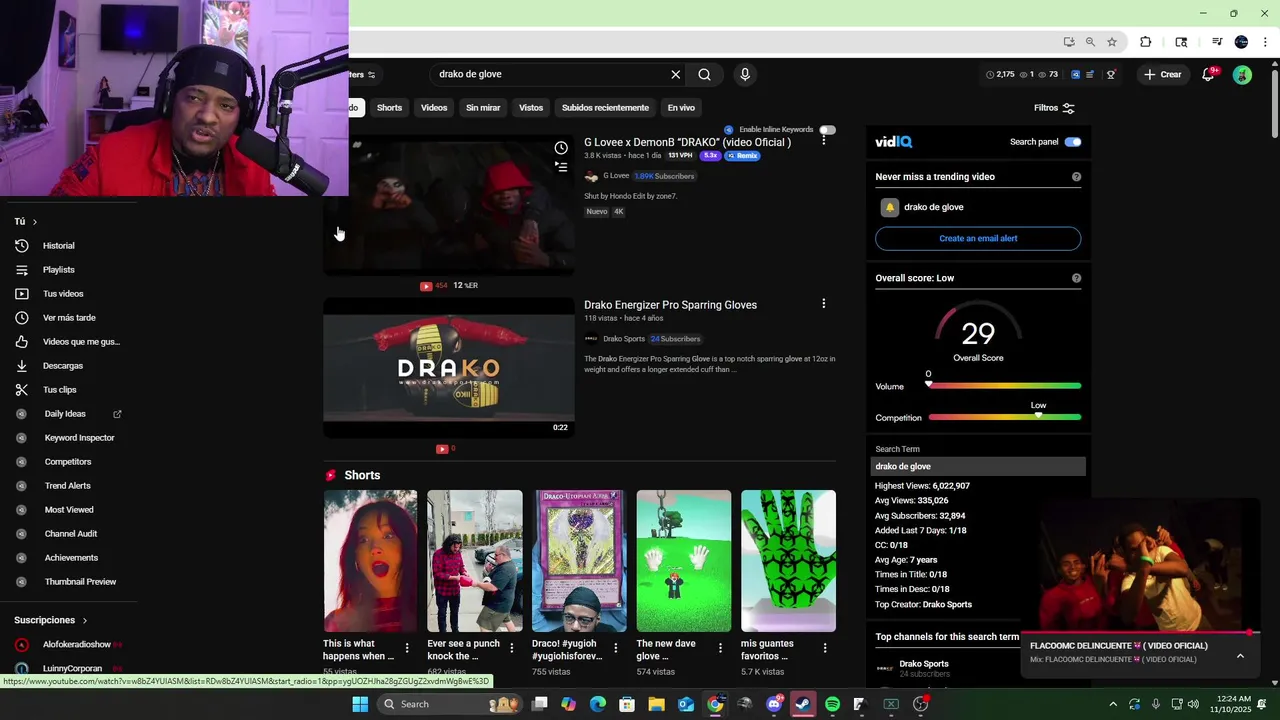The width and height of the screenshot is (1280, 720).
Task: Open more options for 'This is what happens' short
Action: tap(407, 648)
